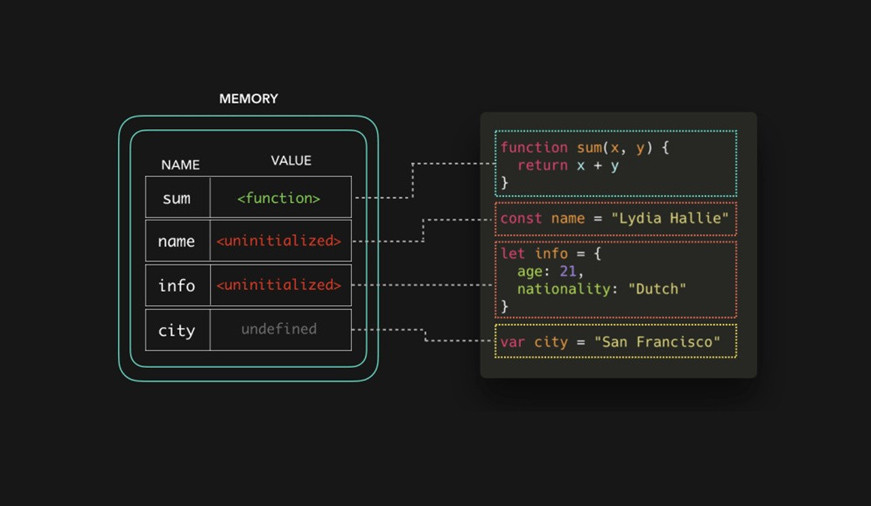871x506 pixels.
Task: Click the function keyword in the sum declaration
Action: point(534,147)
